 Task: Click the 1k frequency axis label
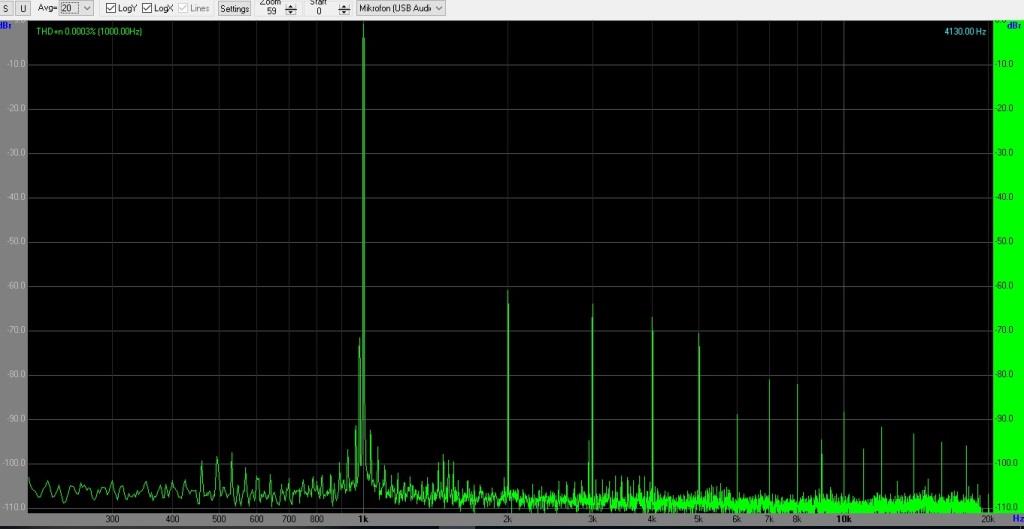[363, 519]
